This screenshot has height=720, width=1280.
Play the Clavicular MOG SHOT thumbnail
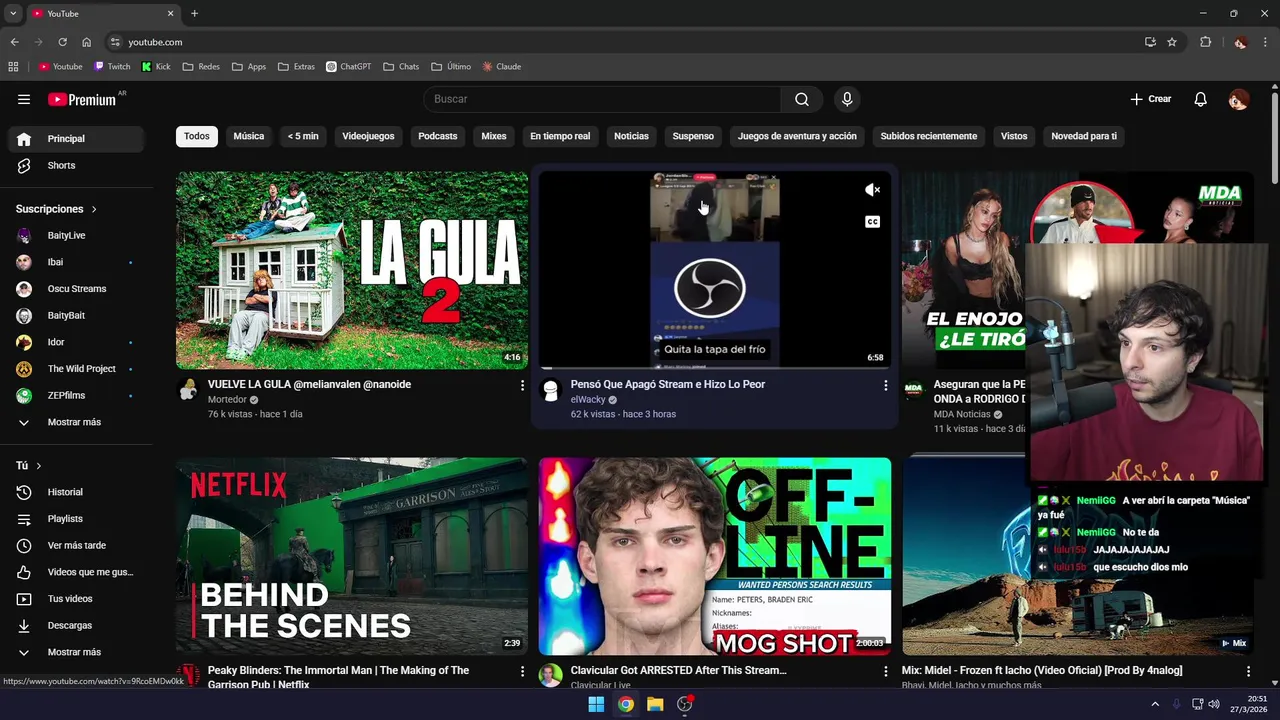[x=715, y=556]
